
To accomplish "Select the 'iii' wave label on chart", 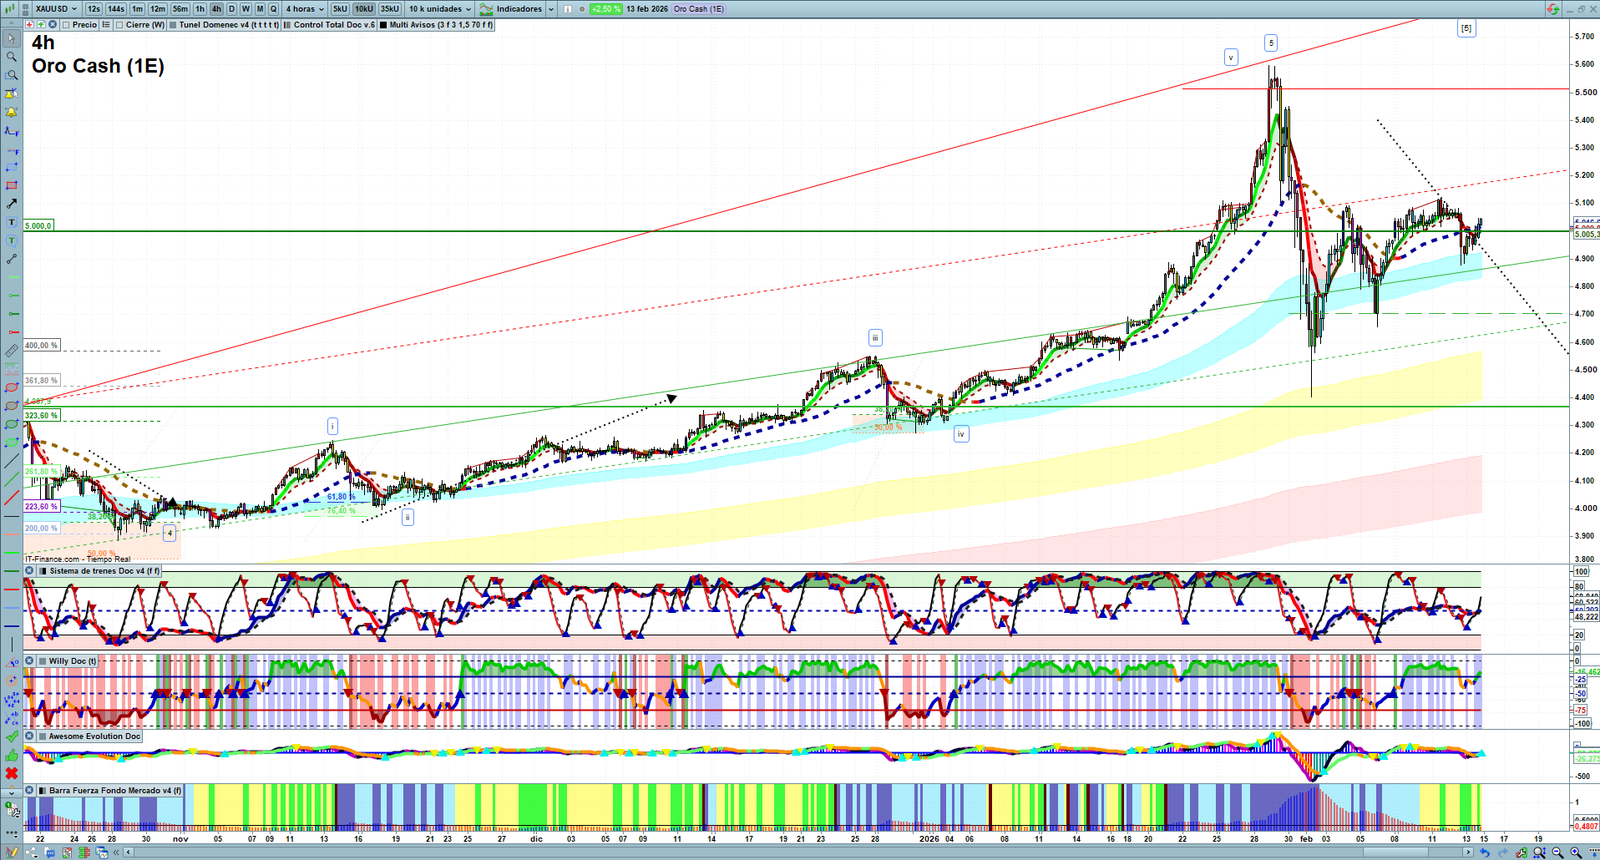I will pyautogui.click(x=875, y=338).
